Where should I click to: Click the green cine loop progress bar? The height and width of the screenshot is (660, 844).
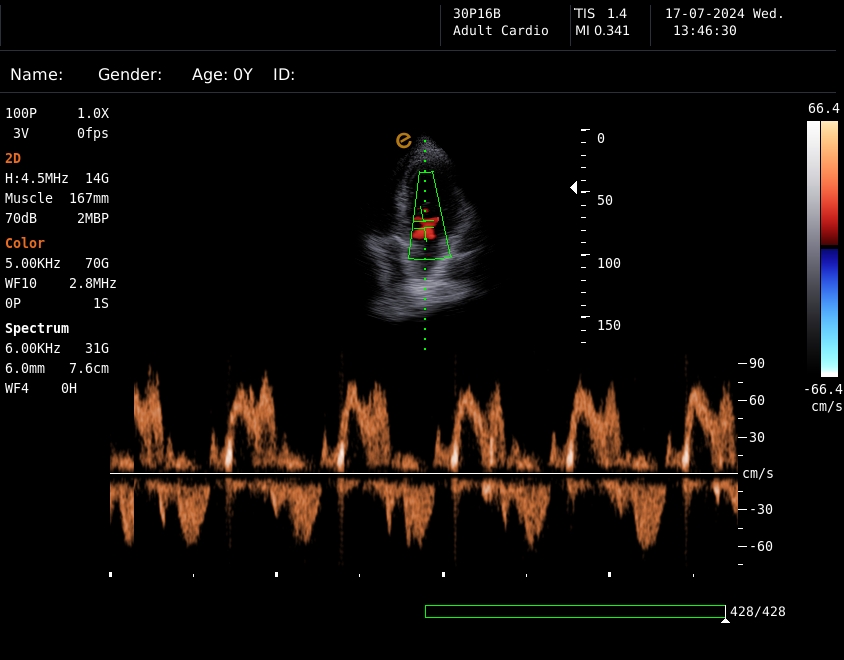click(x=574, y=611)
